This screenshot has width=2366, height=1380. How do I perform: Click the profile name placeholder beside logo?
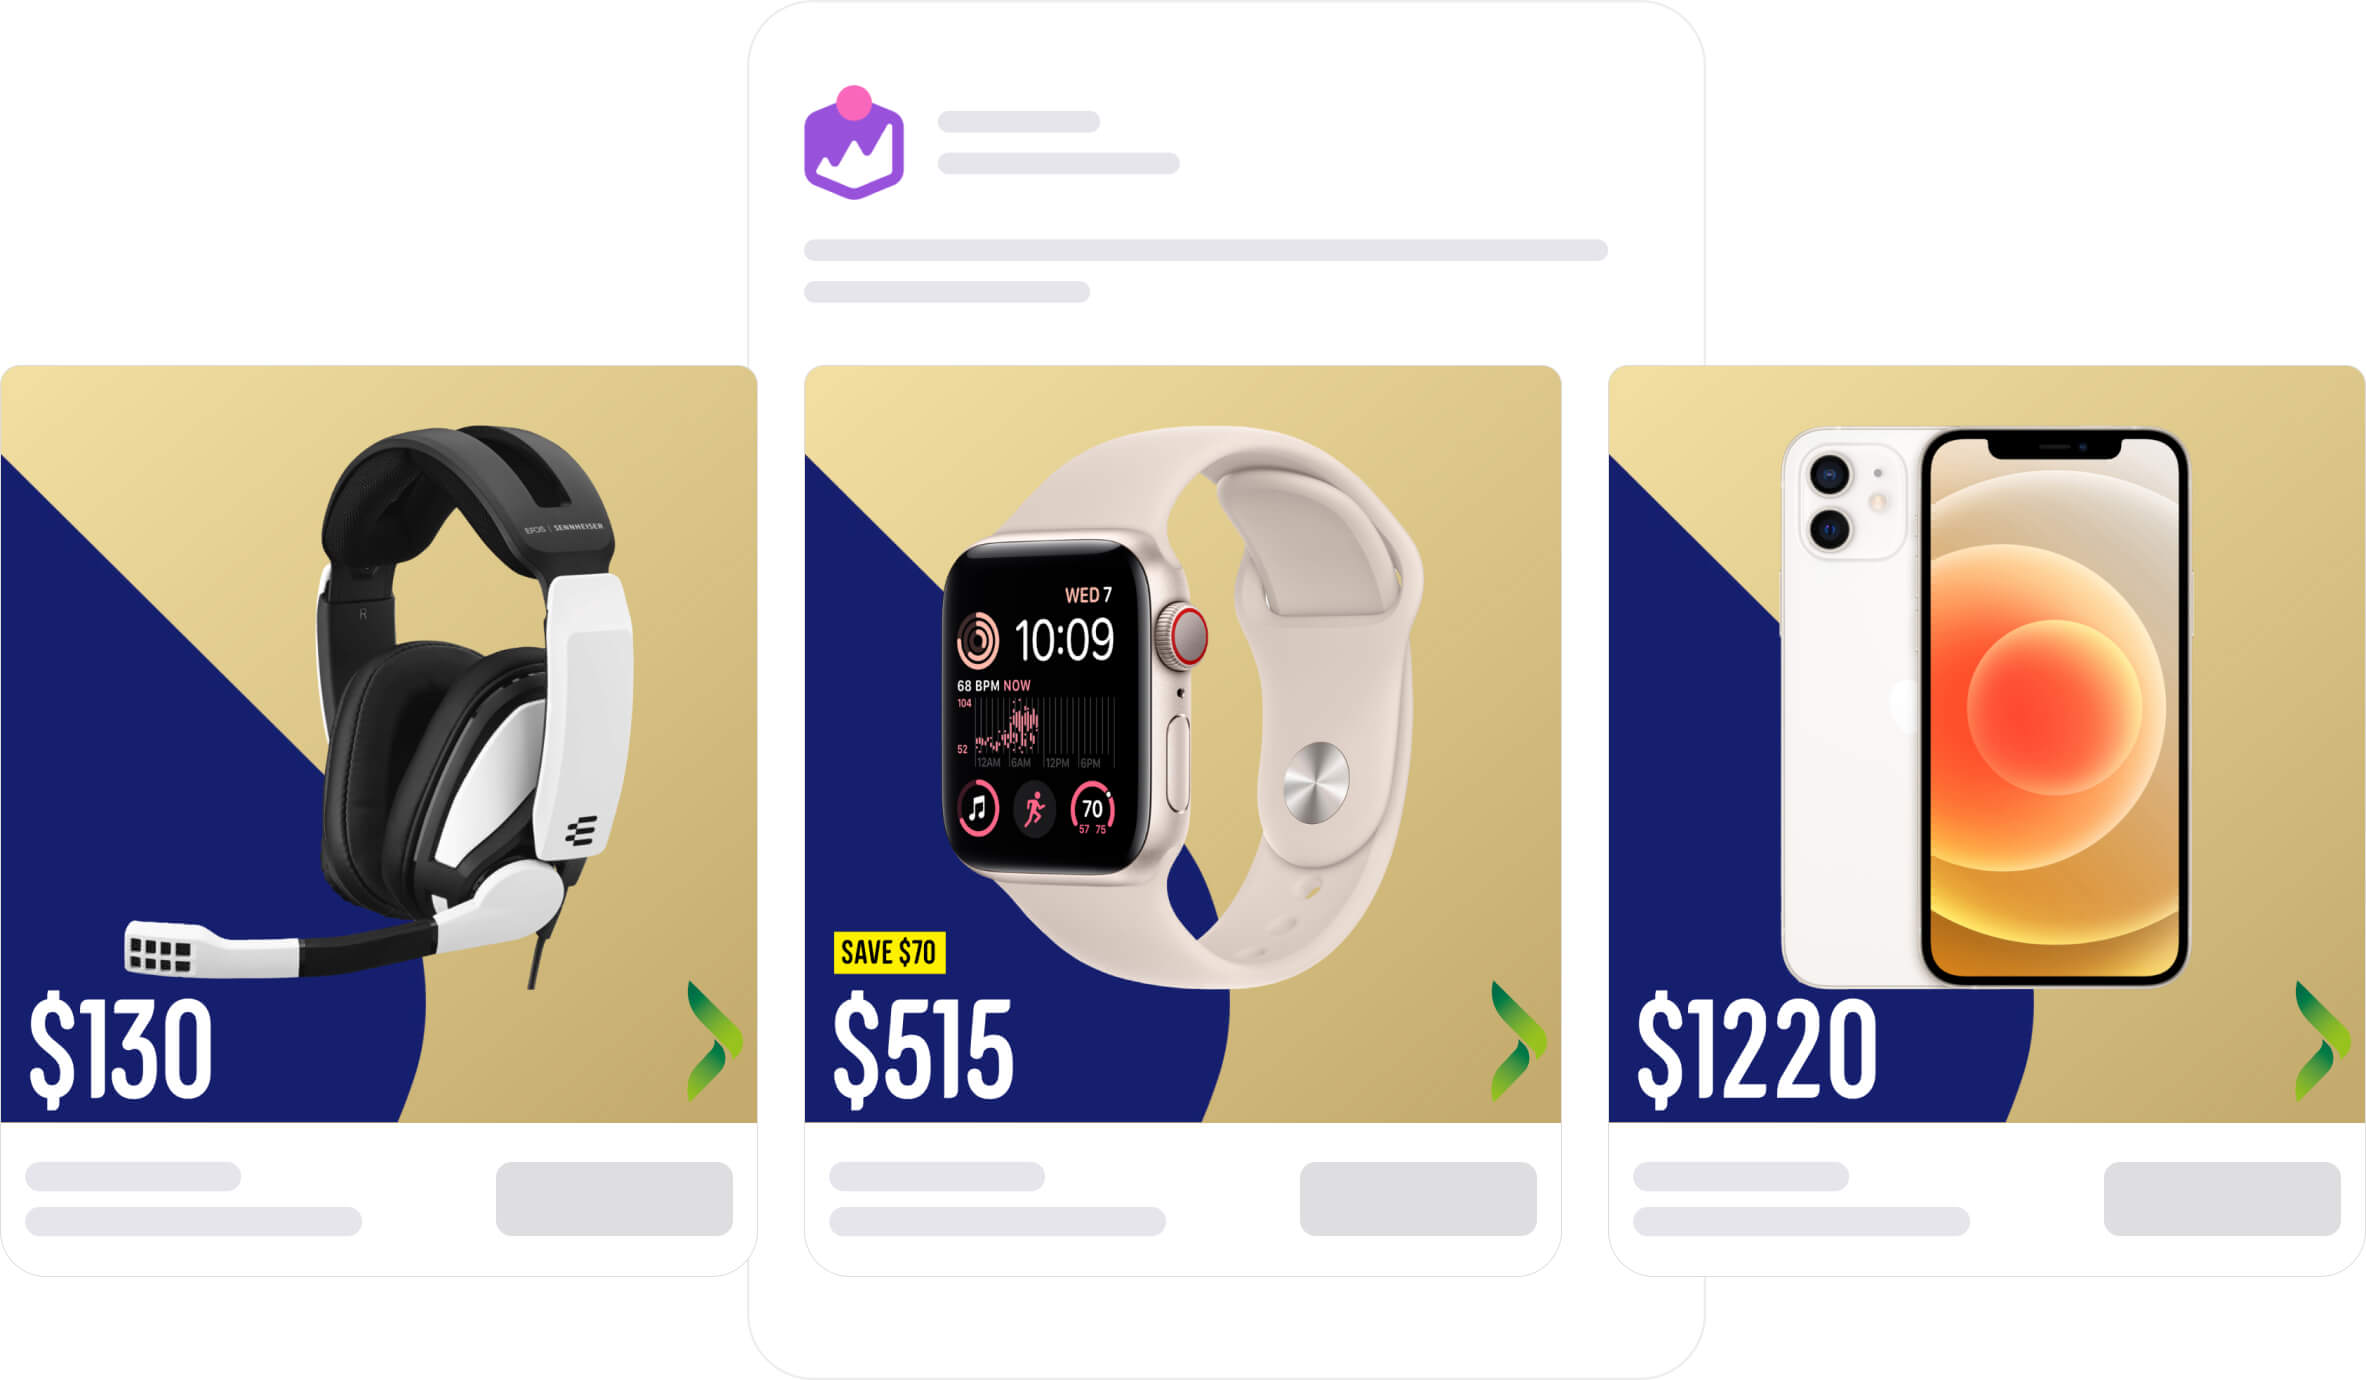1019,122
